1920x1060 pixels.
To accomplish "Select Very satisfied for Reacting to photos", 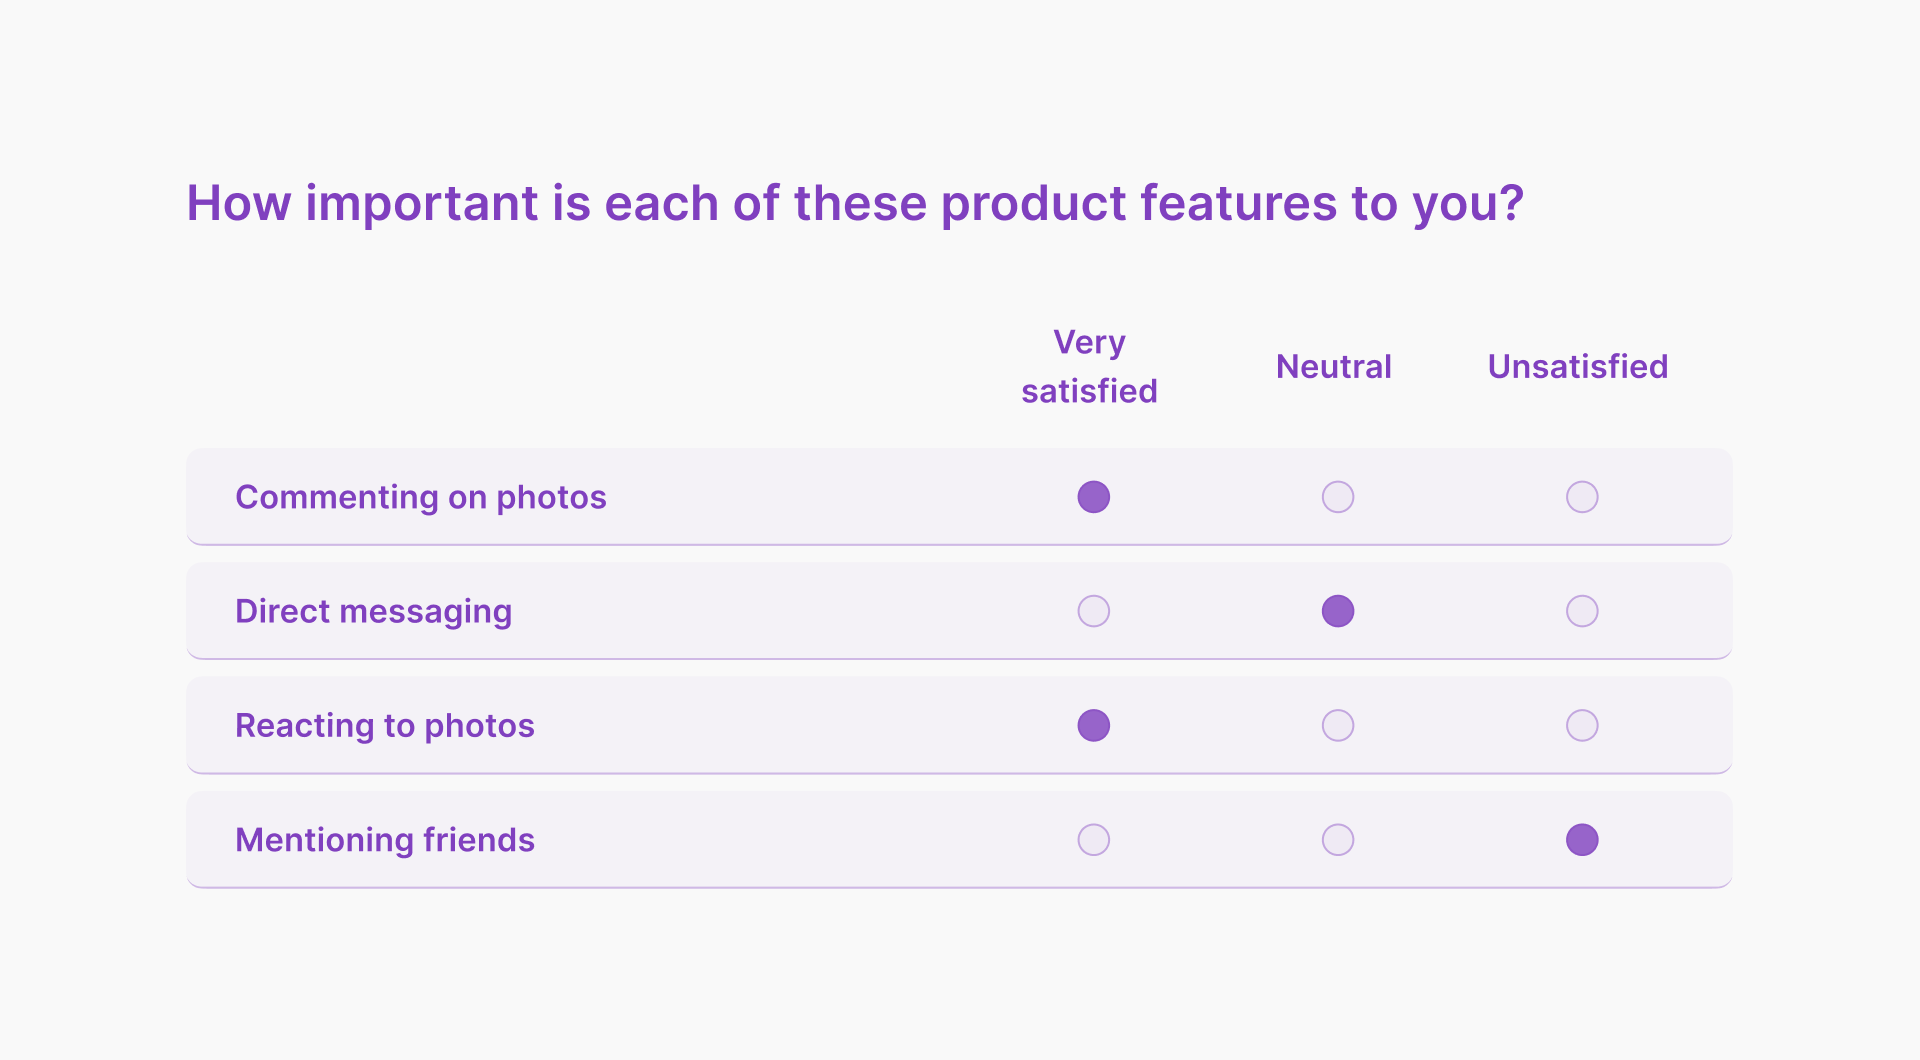I will (1093, 725).
